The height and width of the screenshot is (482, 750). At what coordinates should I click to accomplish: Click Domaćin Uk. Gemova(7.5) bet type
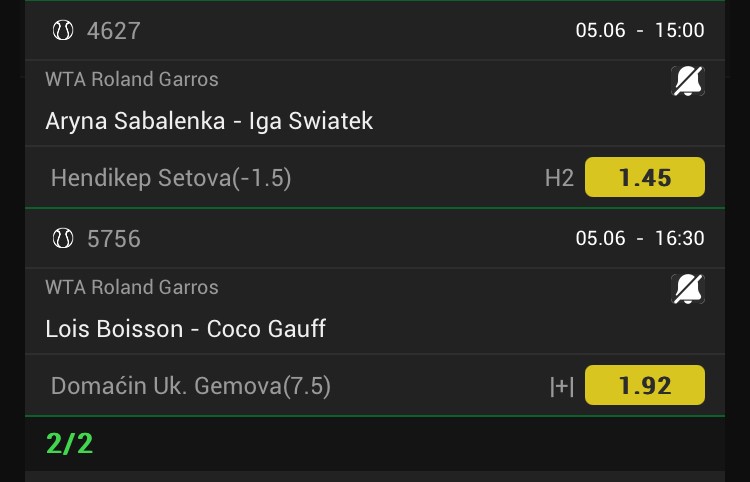click(x=191, y=386)
